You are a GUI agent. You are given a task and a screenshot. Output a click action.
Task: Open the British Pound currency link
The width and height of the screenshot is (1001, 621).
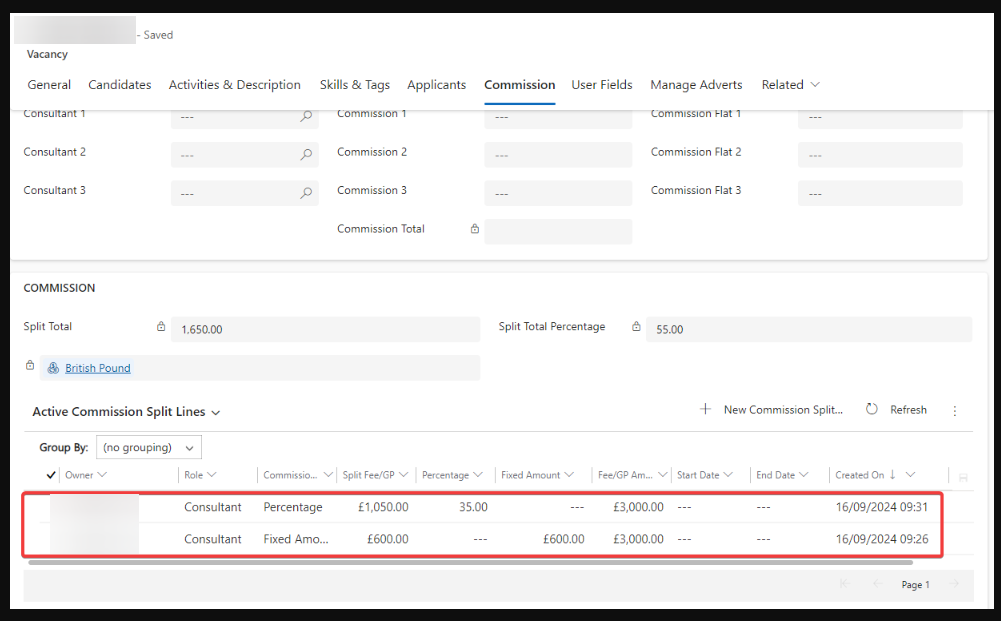[97, 367]
